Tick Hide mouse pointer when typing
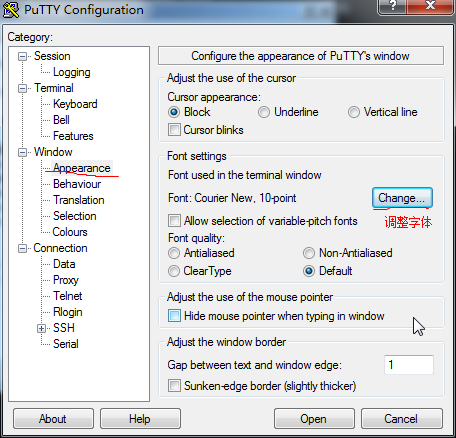 click(174, 316)
